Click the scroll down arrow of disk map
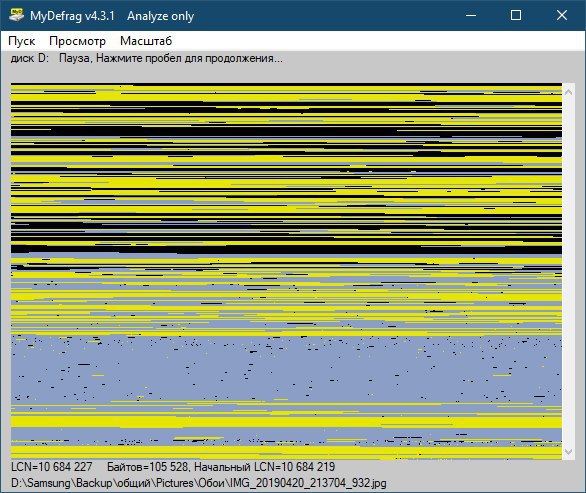 click(x=568, y=451)
